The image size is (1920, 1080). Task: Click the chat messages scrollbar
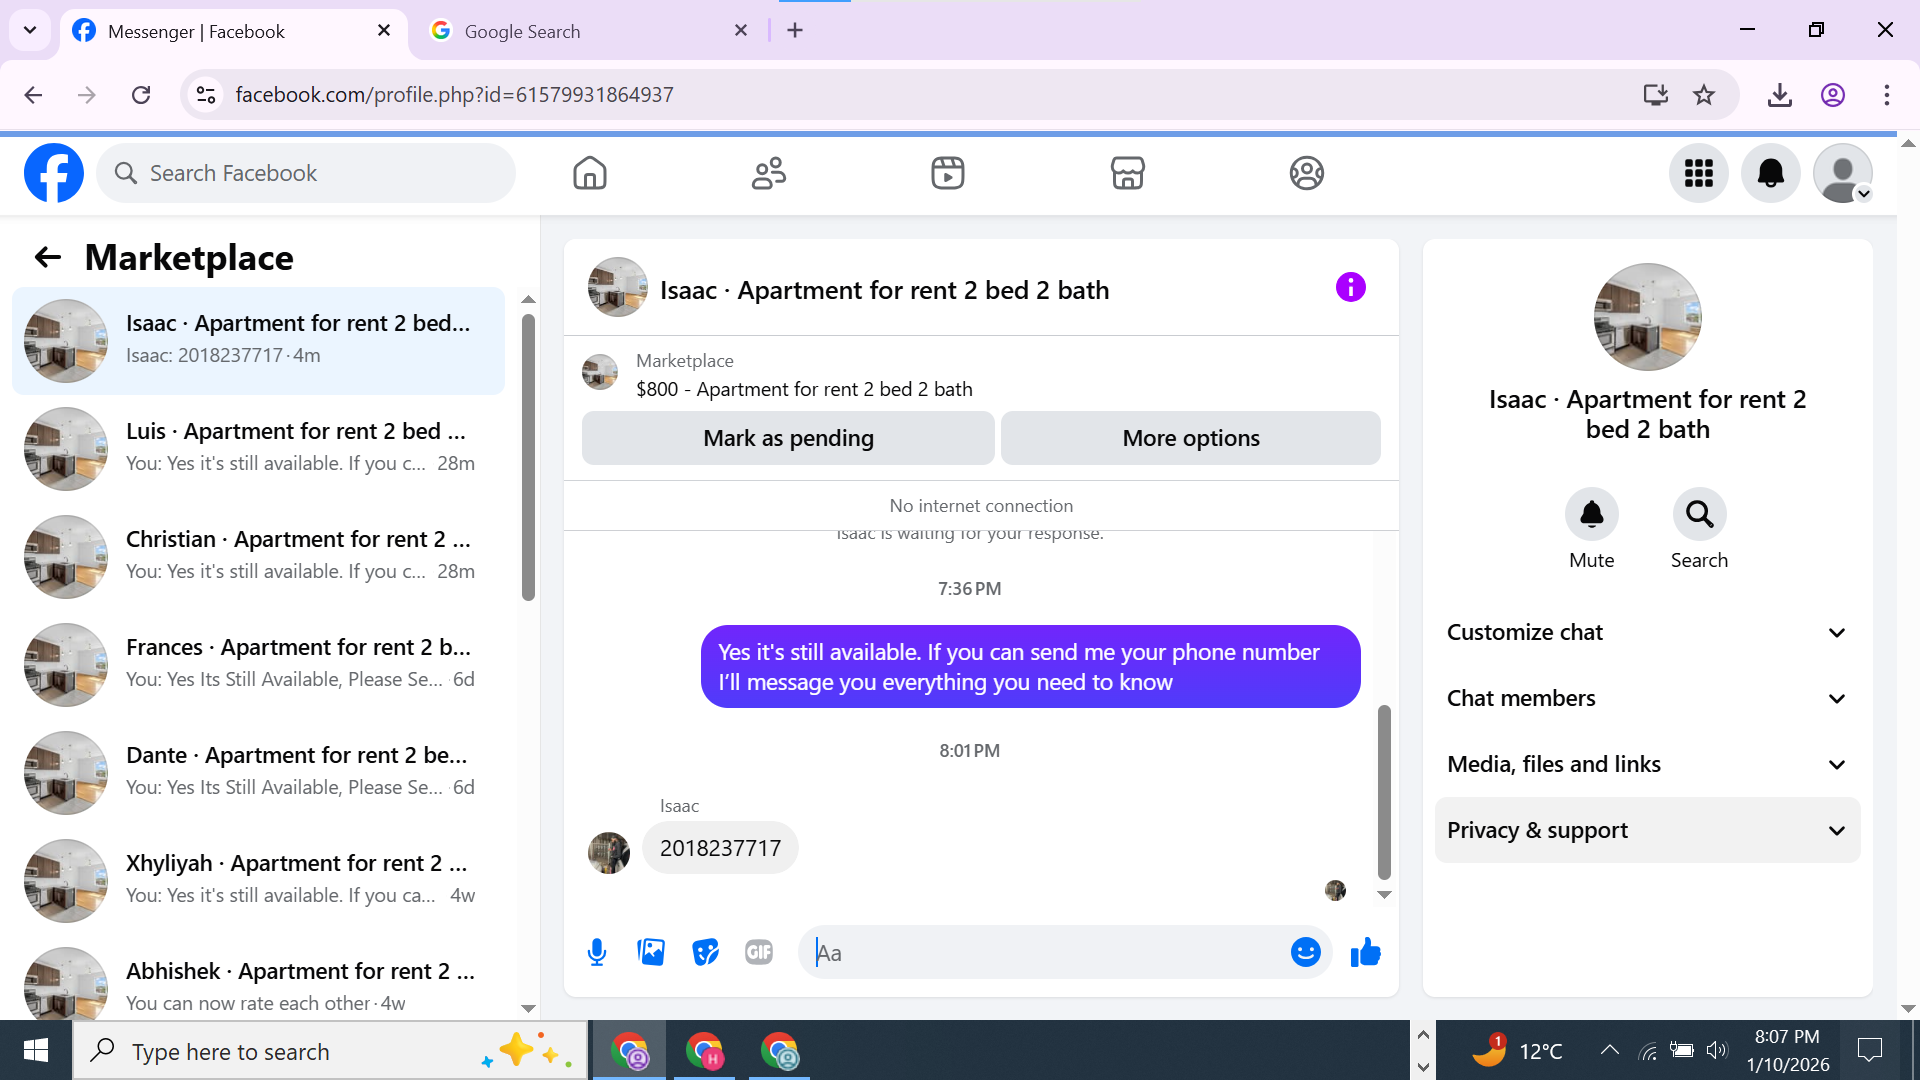pos(1384,790)
